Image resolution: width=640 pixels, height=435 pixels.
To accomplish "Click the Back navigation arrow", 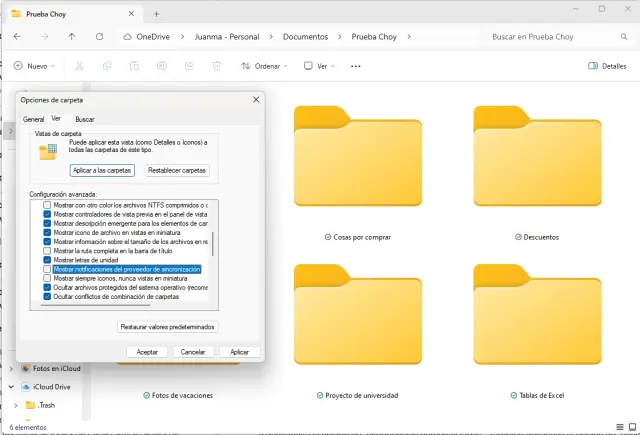I will coord(18,36).
